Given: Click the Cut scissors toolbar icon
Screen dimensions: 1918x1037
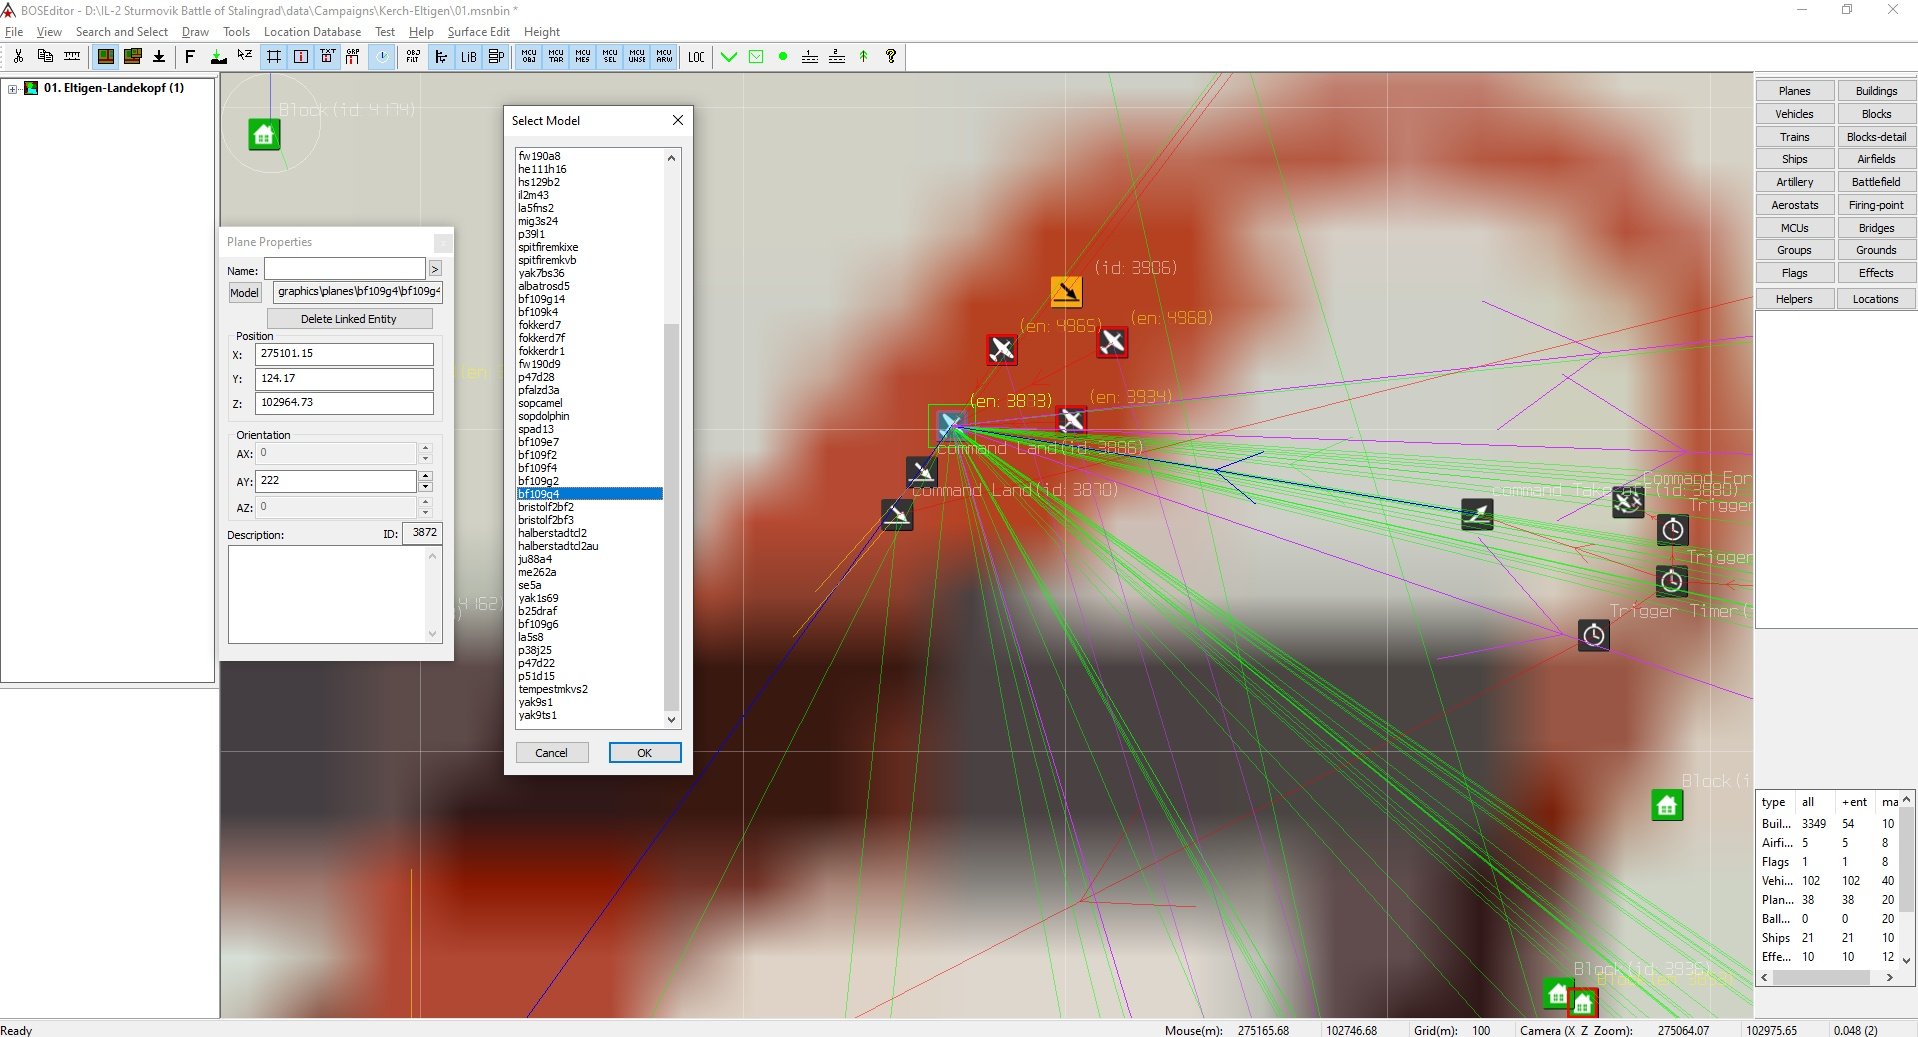Looking at the screenshot, I should [x=18, y=57].
